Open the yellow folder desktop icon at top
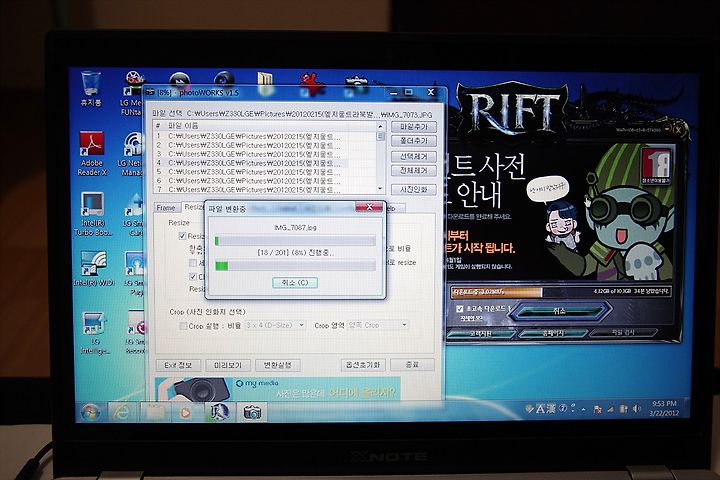This screenshot has width=720, height=480. (265, 83)
